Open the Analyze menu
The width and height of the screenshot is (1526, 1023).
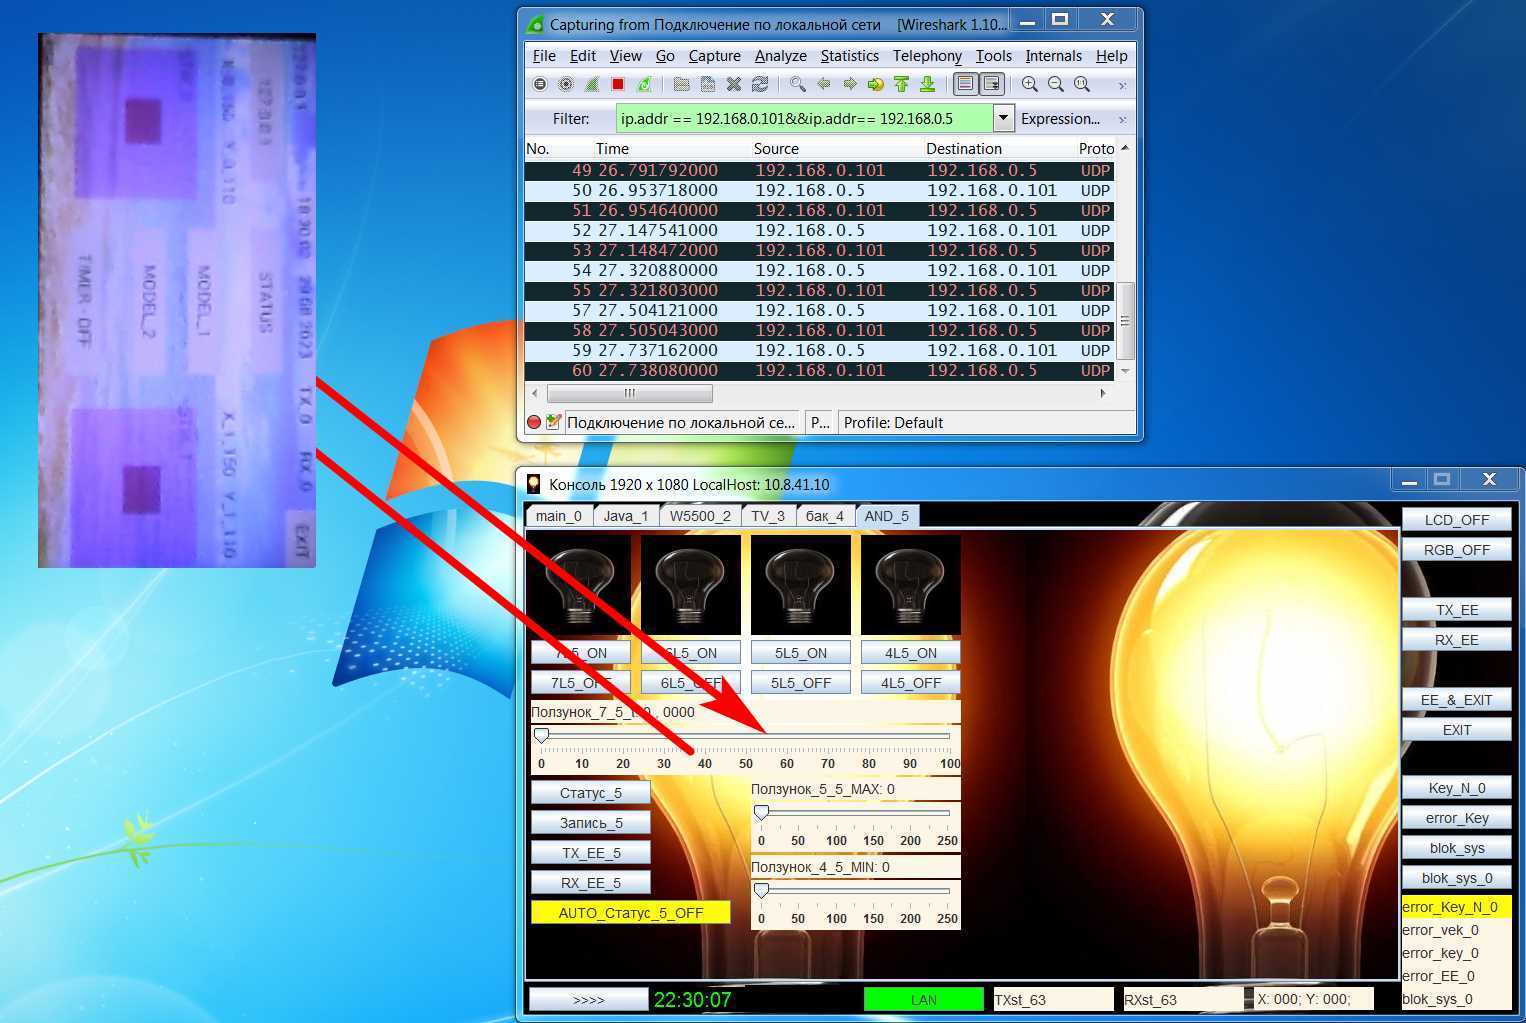point(780,56)
